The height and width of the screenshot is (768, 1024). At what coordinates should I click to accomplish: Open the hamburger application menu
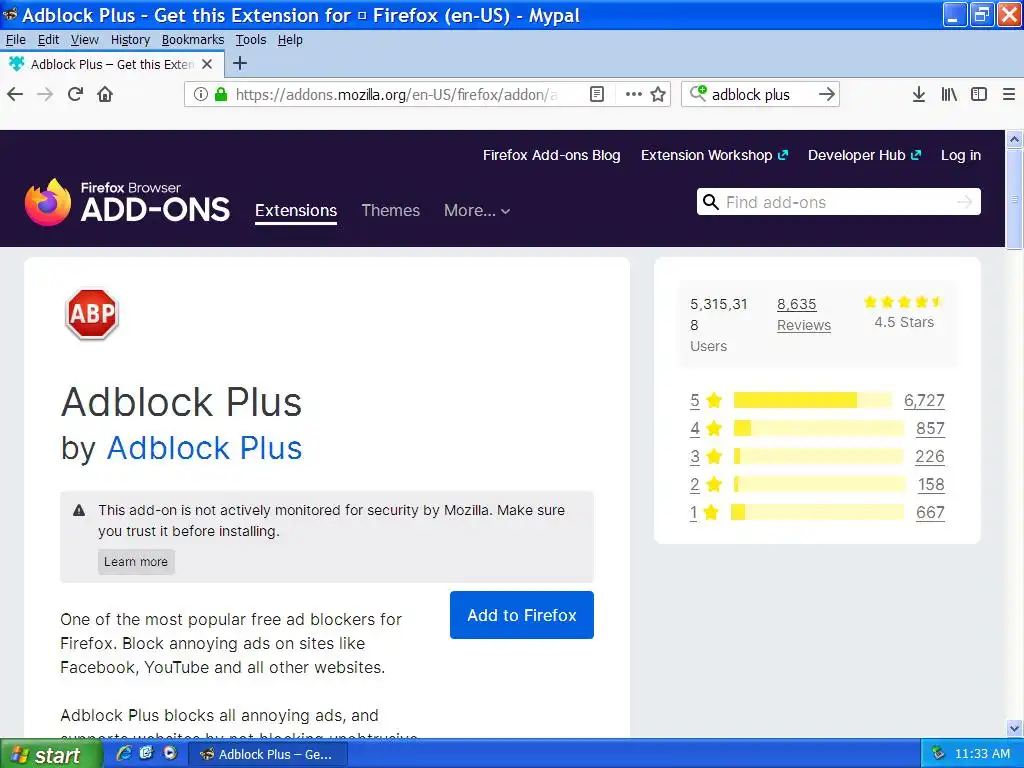point(1008,94)
